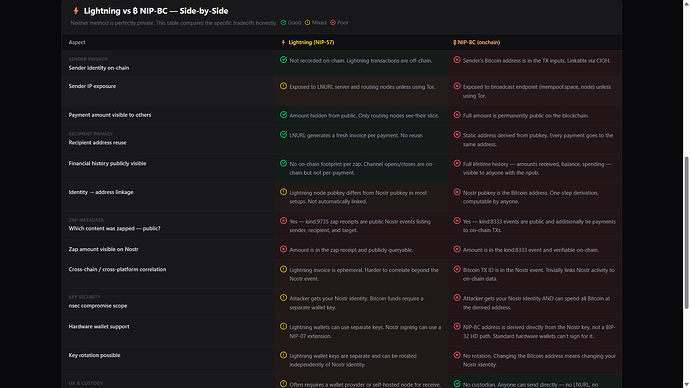Image resolution: width=690 pixels, height=388 pixels.
Task: Click the lightning bolt icon beside the title
Action: pyautogui.click(x=76, y=11)
